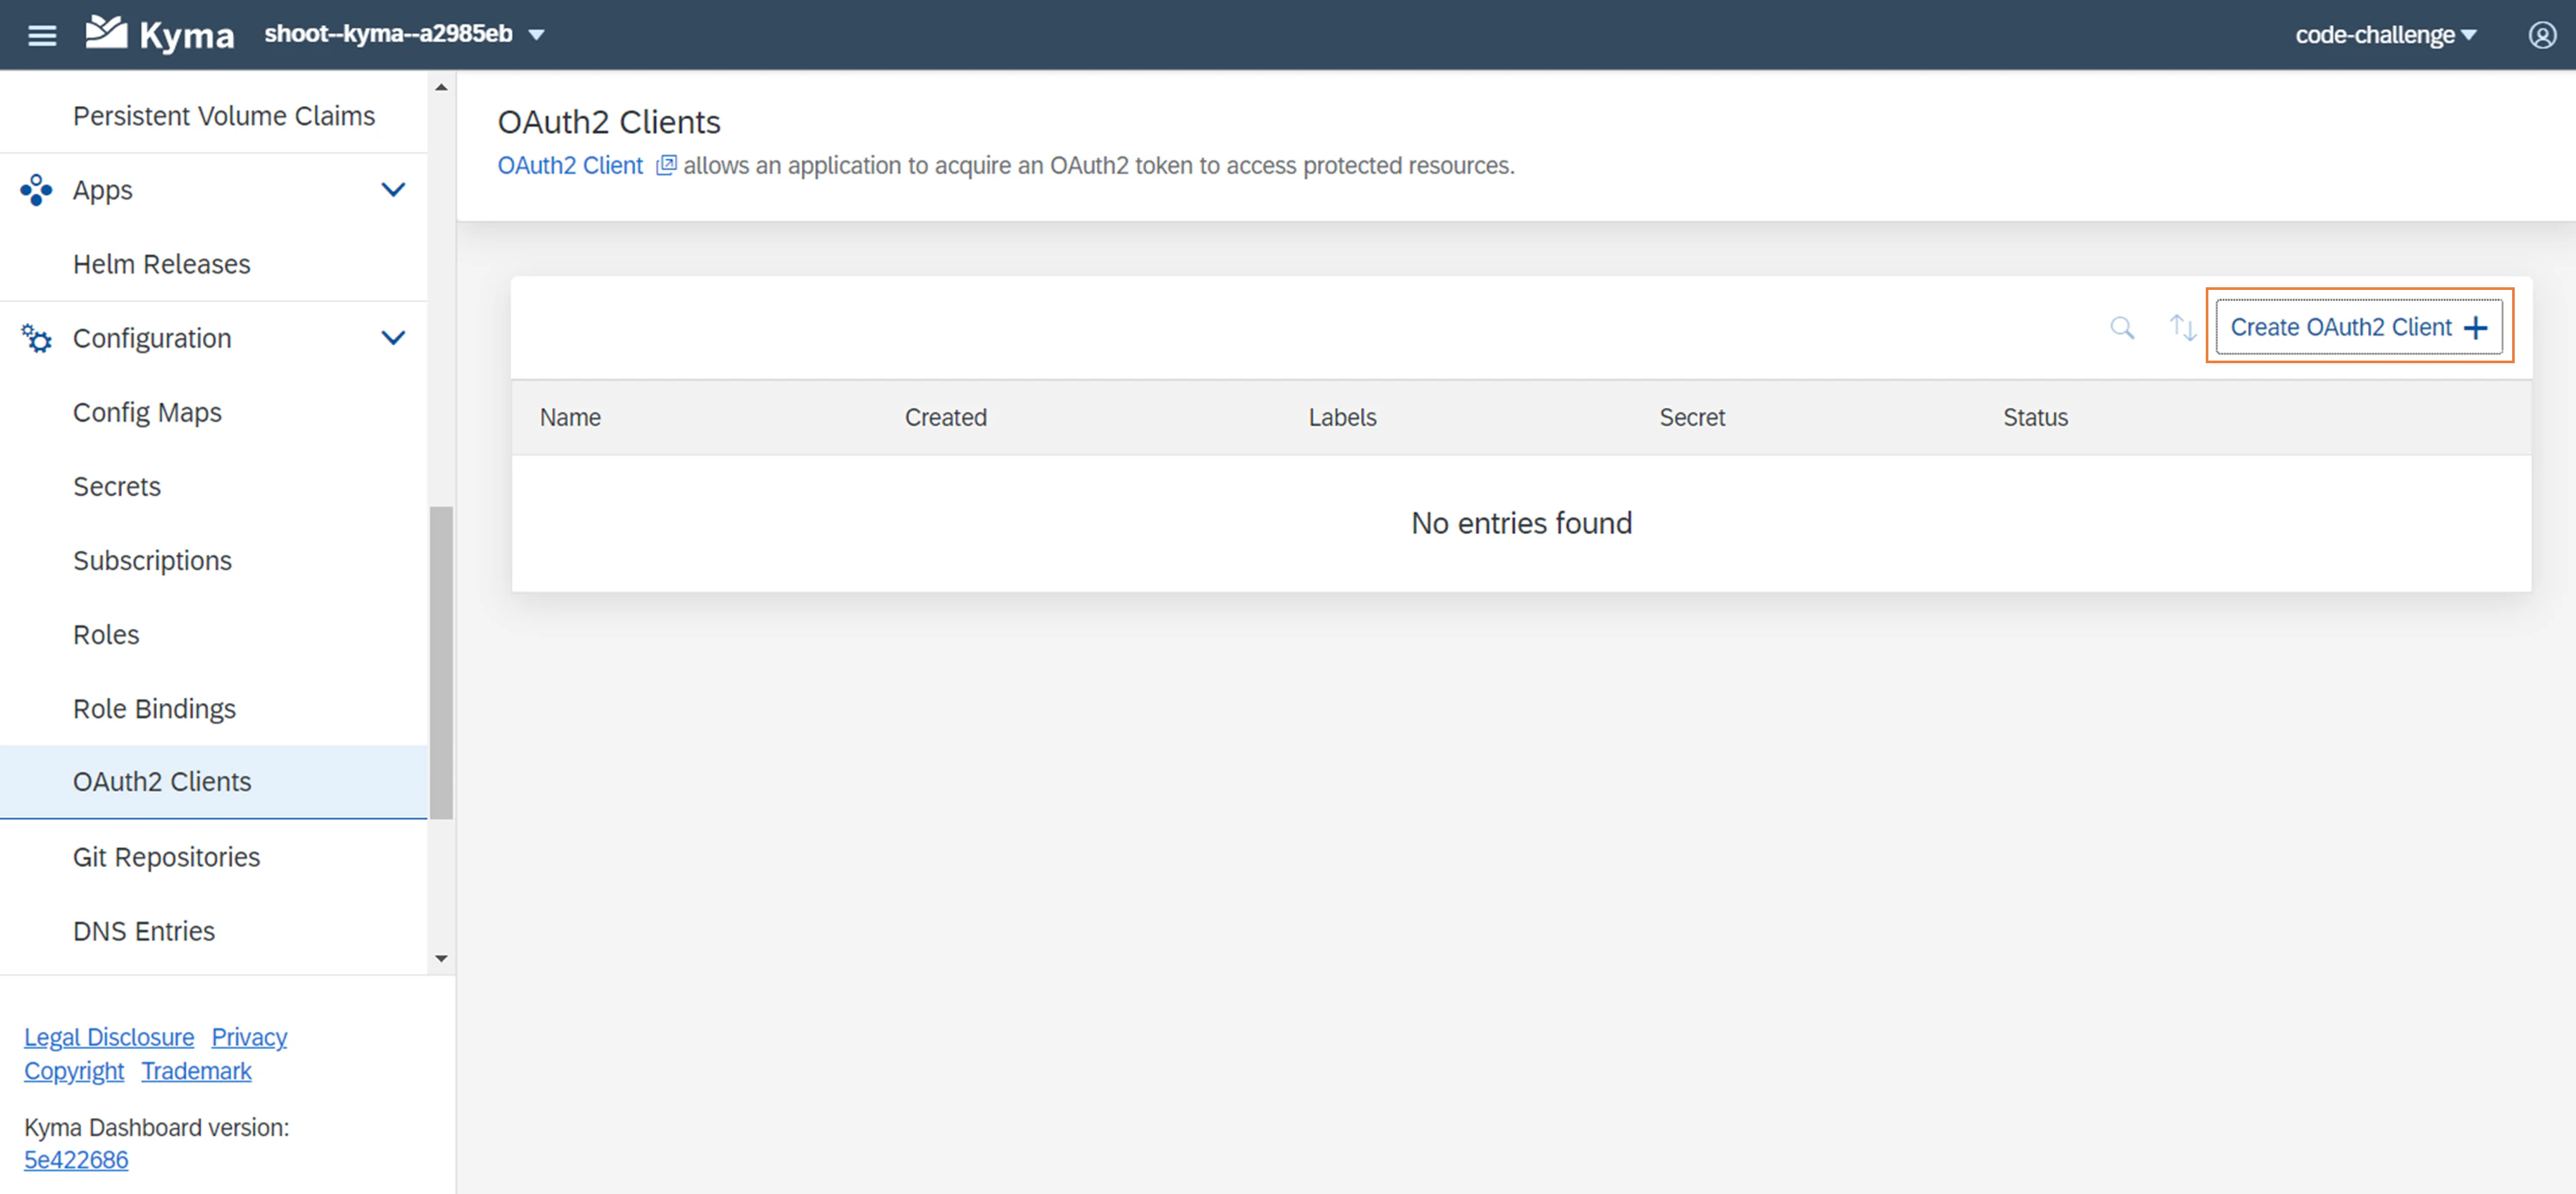Screen dimensions: 2576x1194
Task: Open the OAuth2 Client documentation link
Action: 570,165
